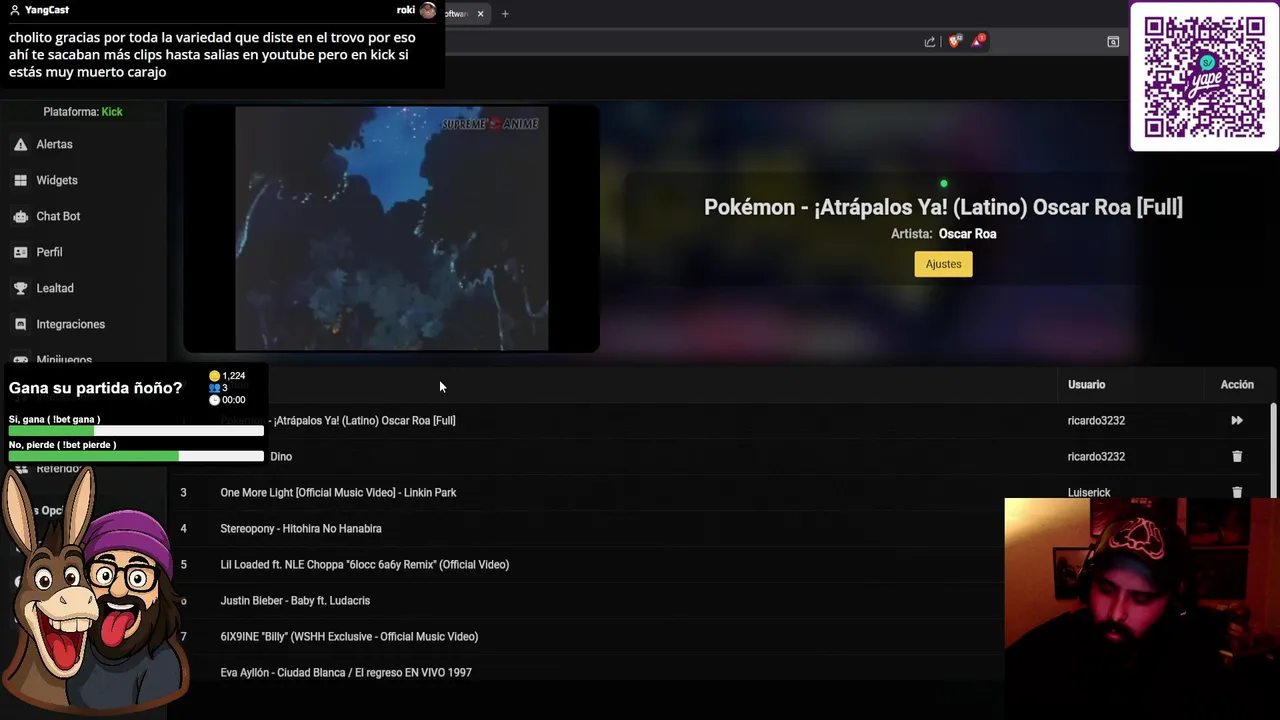Select the Chat Bot robot icon
The height and width of the screenshot is (720, 1280).
pyautogui.click(x=20, y=217)
